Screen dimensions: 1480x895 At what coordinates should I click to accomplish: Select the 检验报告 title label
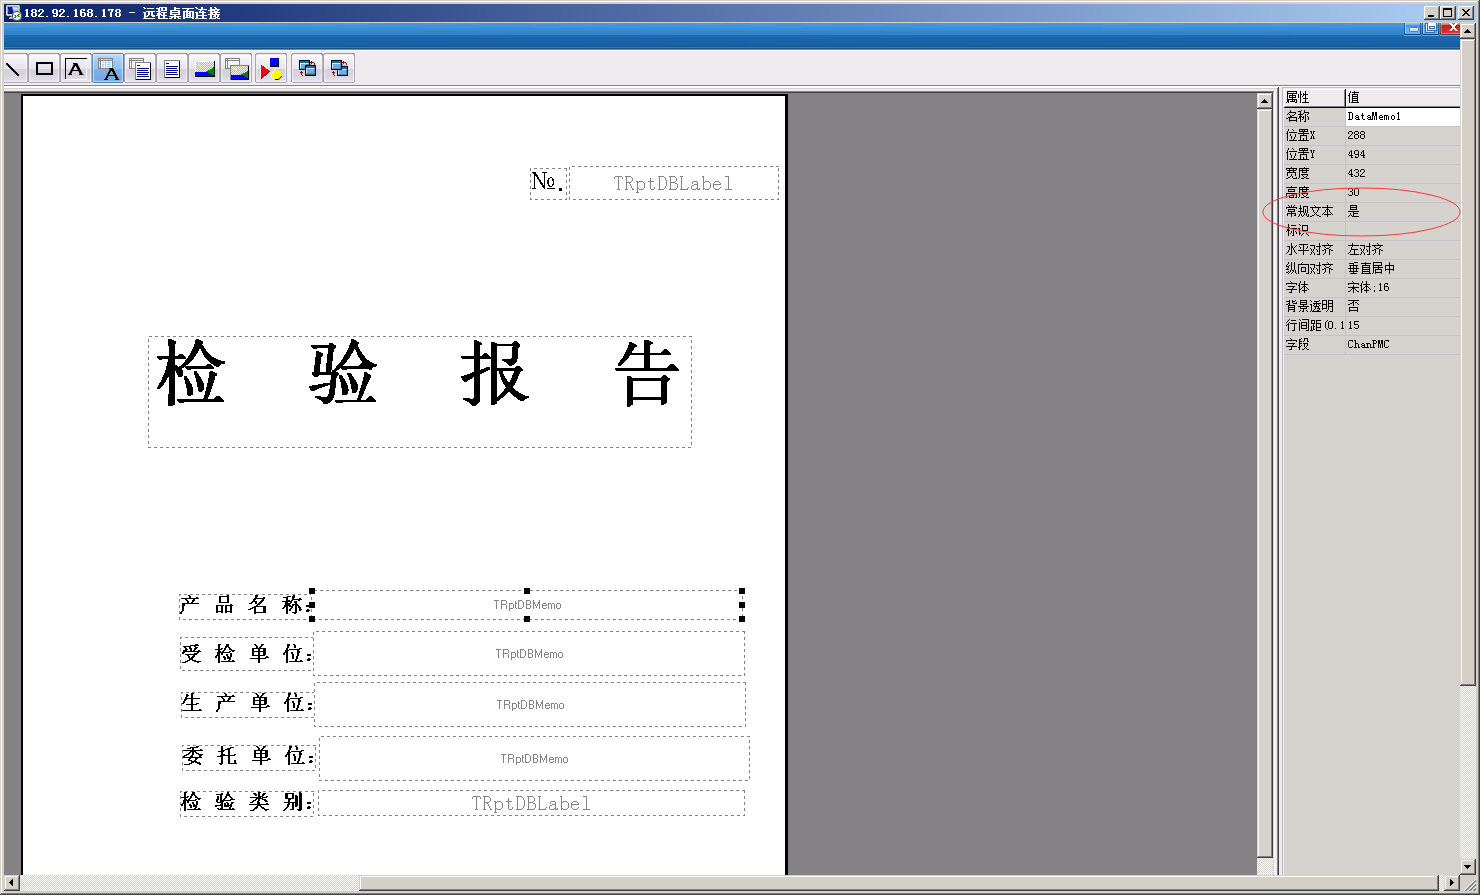click(419, 391)
